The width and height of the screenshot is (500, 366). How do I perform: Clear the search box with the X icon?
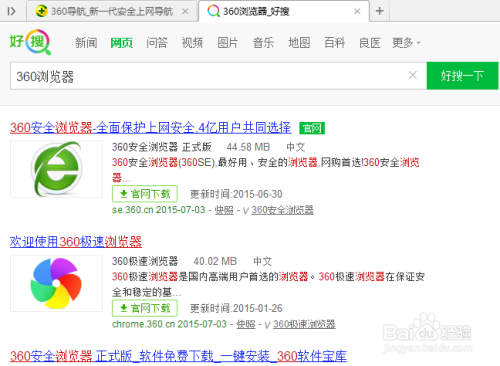[x=413, y=75]
